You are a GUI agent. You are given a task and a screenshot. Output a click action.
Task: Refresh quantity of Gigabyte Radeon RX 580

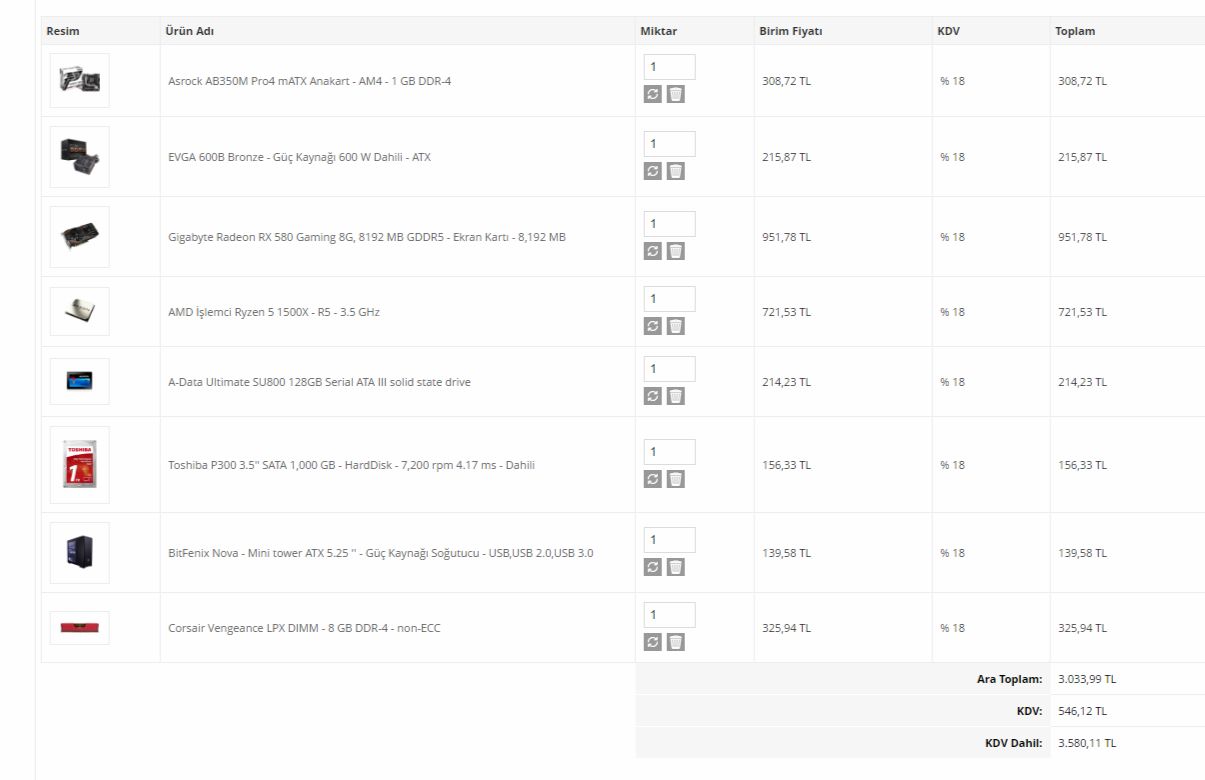click(x=653, y=251)
